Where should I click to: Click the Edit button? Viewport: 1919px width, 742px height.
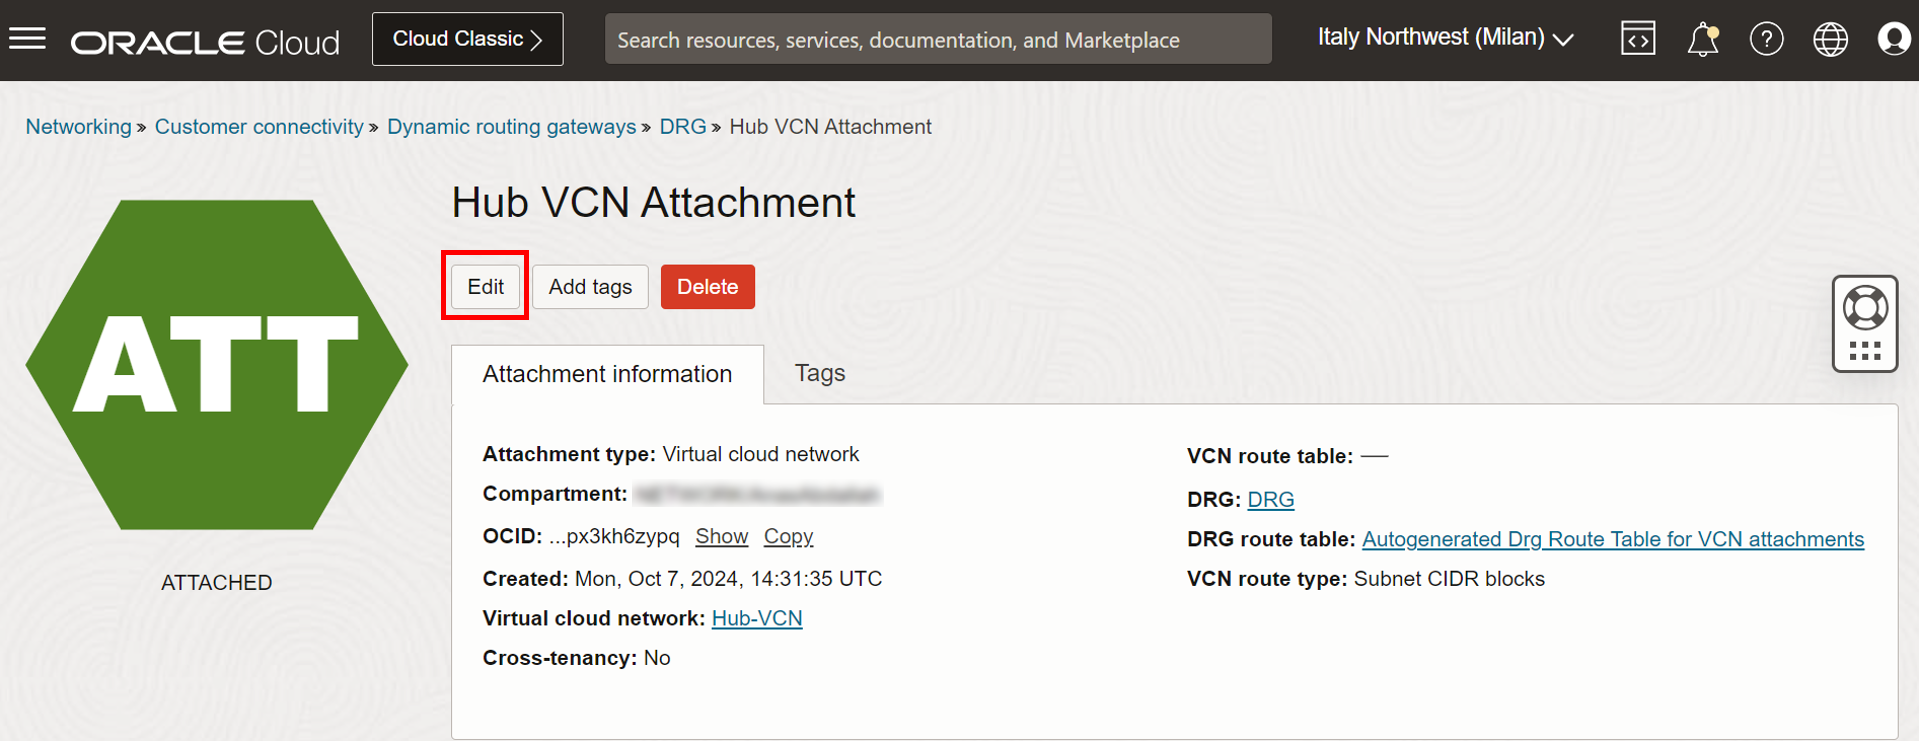[x=486, y=287]
